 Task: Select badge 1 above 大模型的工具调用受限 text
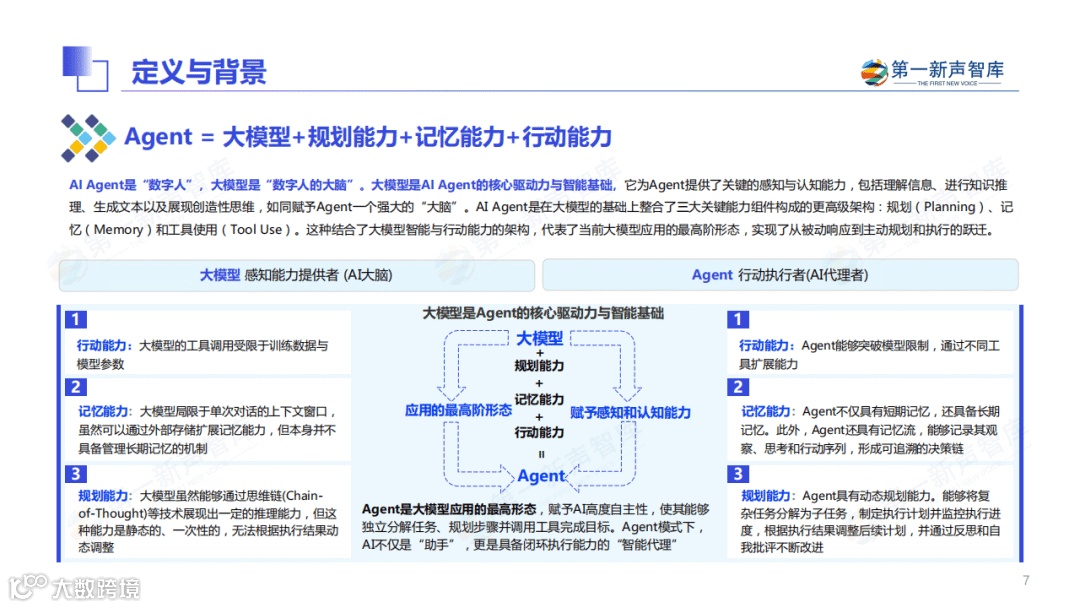click(76, 319)
